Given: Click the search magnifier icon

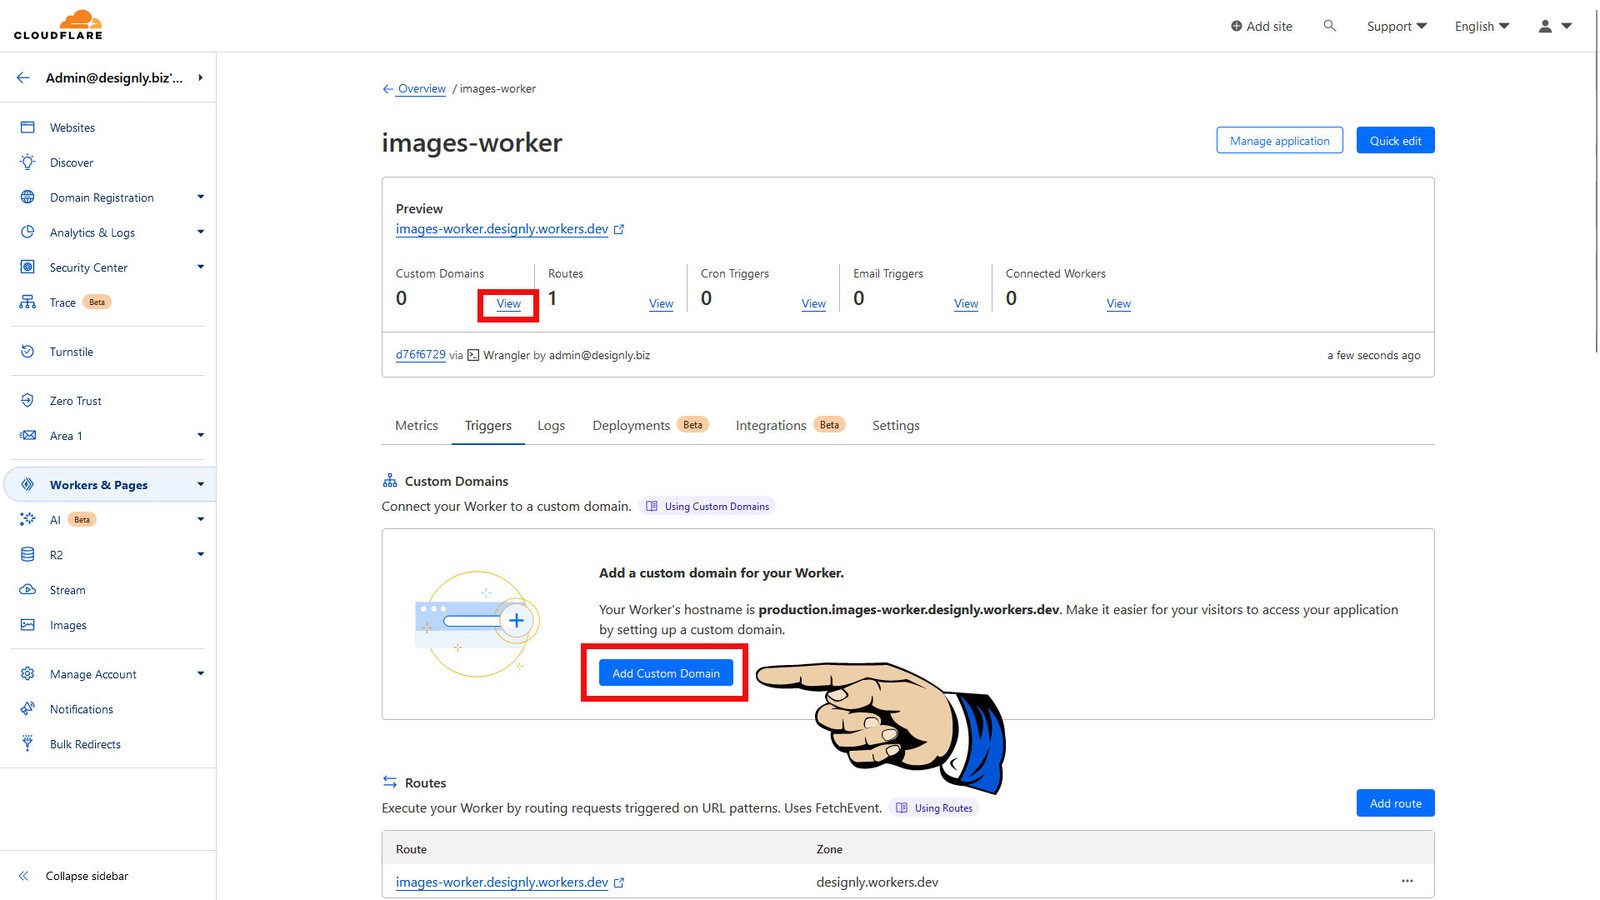Looking at the screenshot, I should (1329, 26).
